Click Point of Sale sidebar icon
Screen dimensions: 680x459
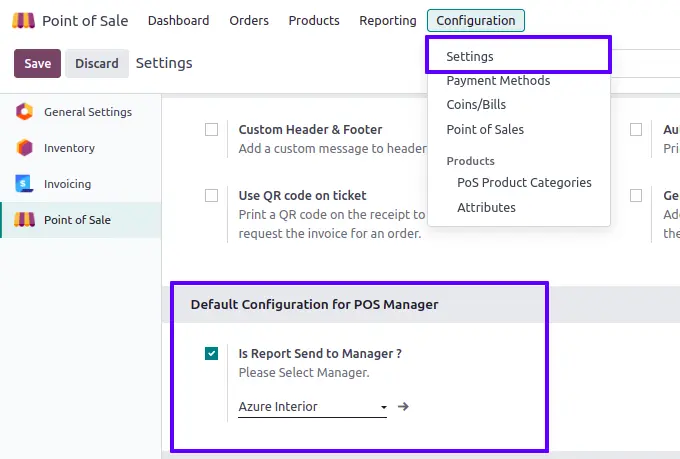coord(24,220)
